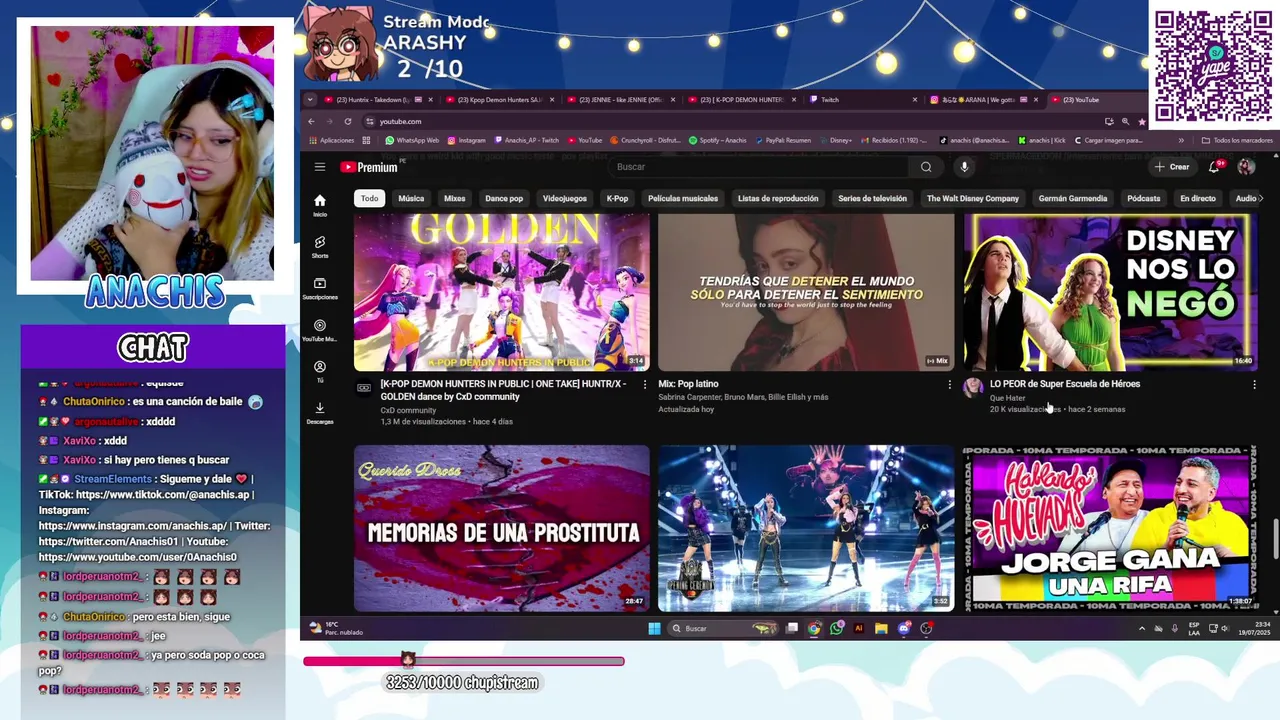Switch to Huntrix - Takedown browser tab

[x=378, y=100]
